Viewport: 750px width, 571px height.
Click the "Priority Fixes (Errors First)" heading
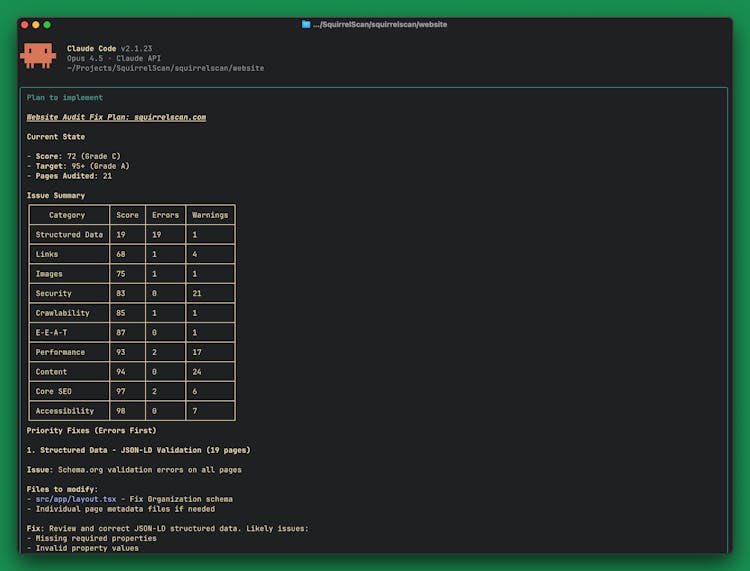point(91,430)
